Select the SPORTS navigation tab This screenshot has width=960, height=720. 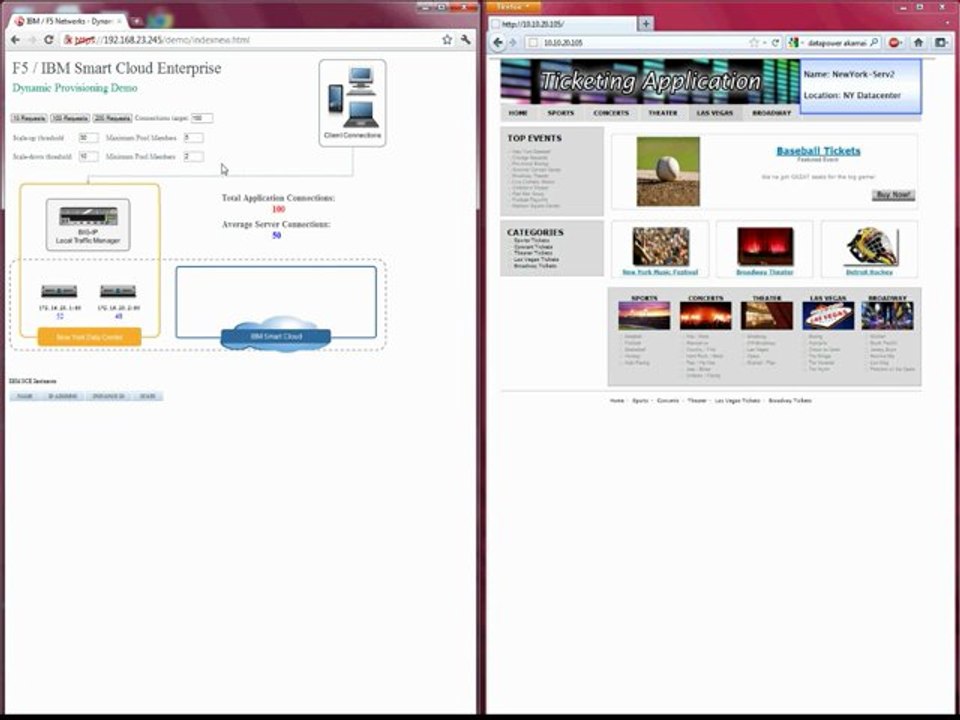tap(561, 113)
